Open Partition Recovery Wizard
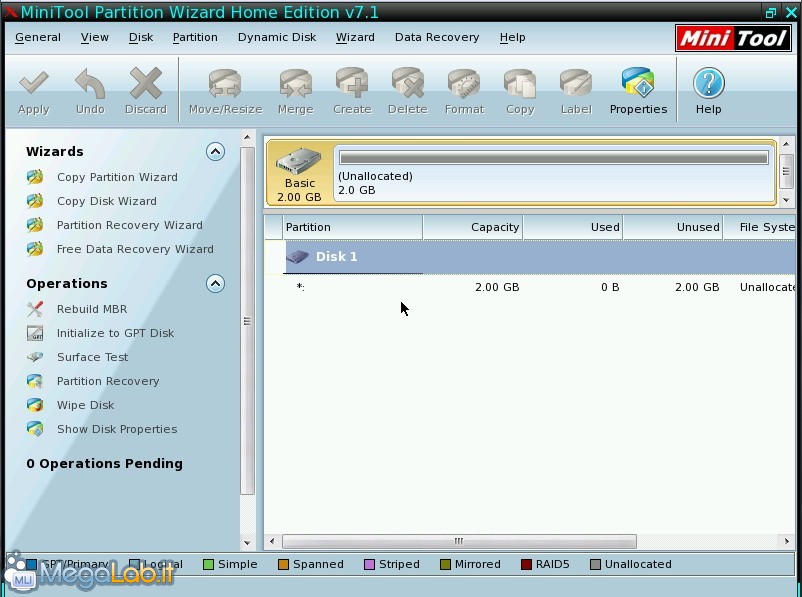This screenshot has height=597, width=802. click(129, 225)
